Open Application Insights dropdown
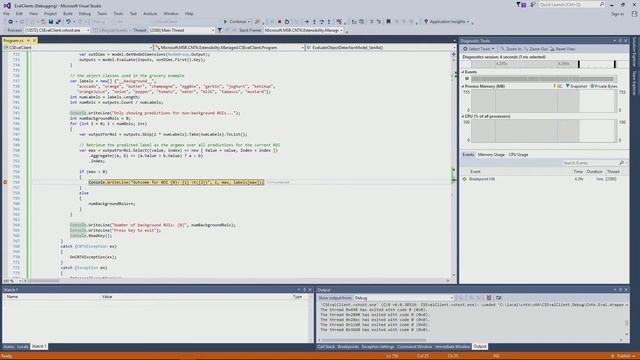 pos(447,22)
